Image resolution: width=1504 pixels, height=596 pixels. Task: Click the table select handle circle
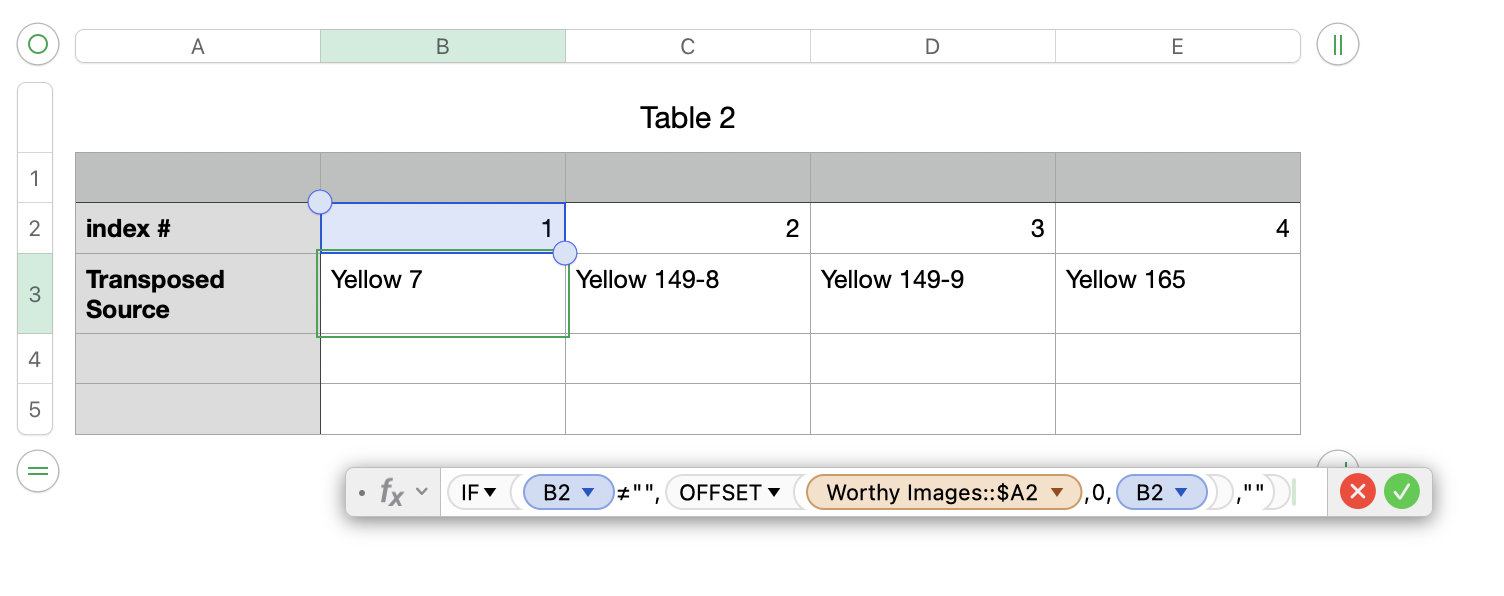point(38,45)
